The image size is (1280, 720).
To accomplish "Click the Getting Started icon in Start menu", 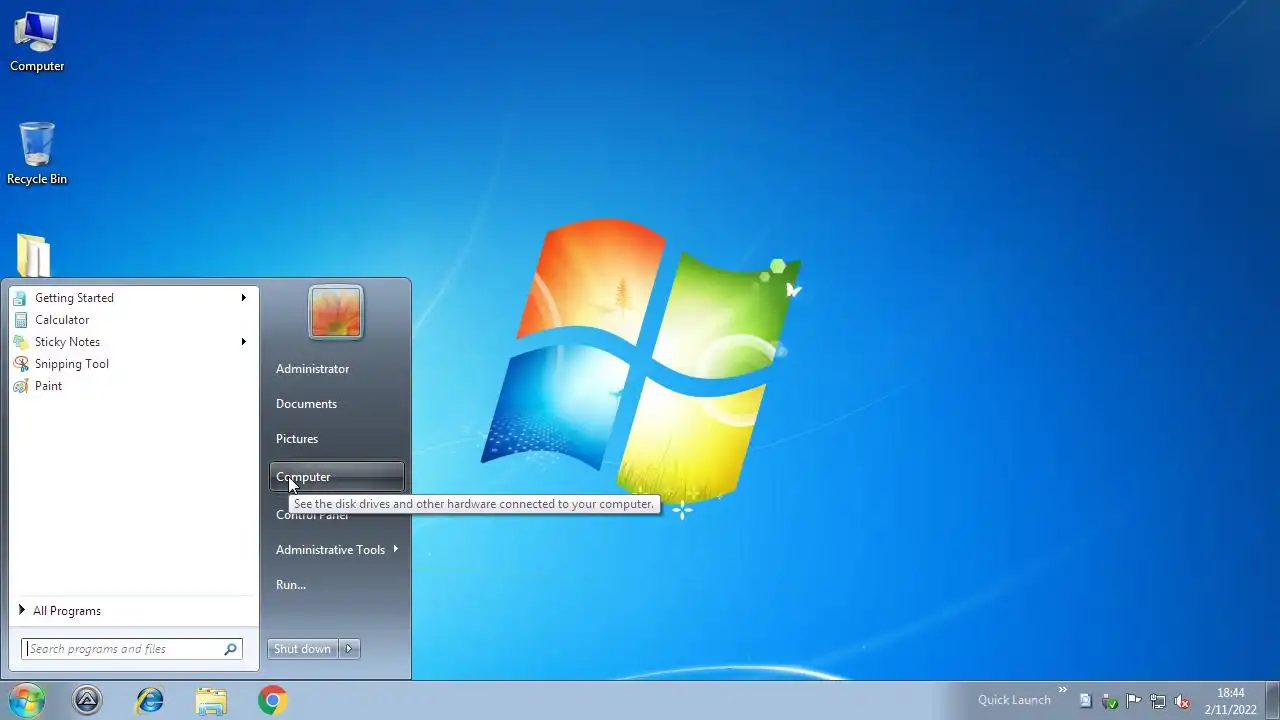I will coord(20,298).
